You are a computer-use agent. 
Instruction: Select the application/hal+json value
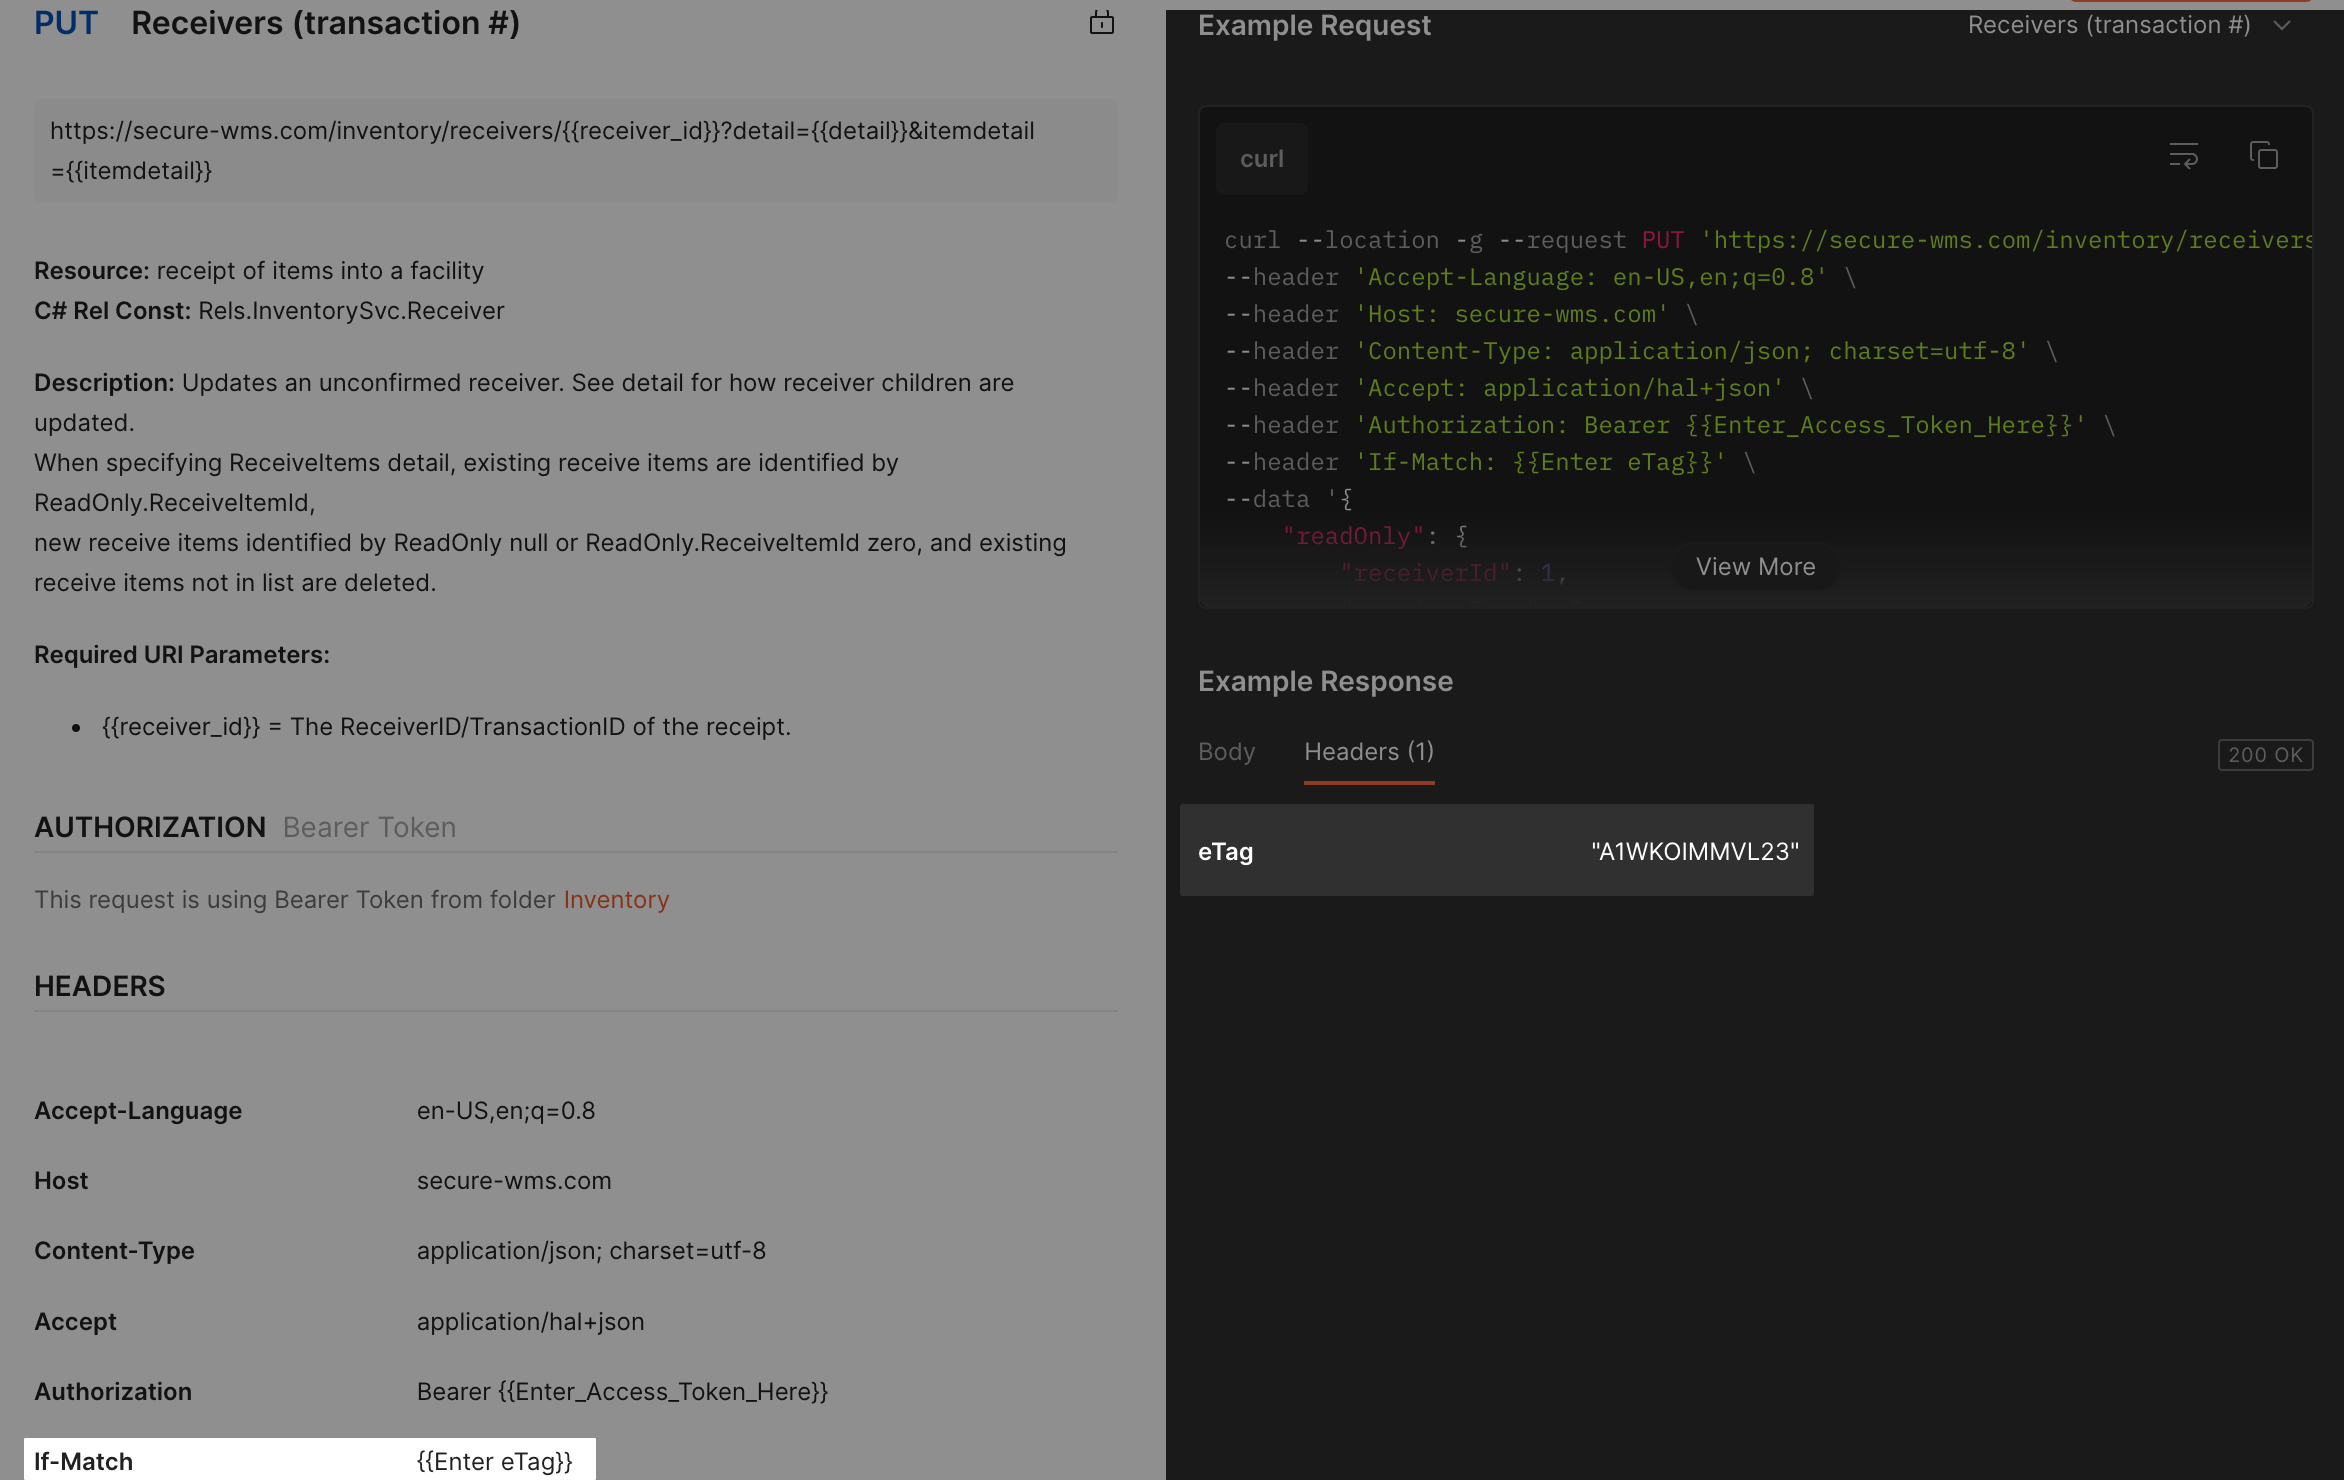click(530, 1322)
